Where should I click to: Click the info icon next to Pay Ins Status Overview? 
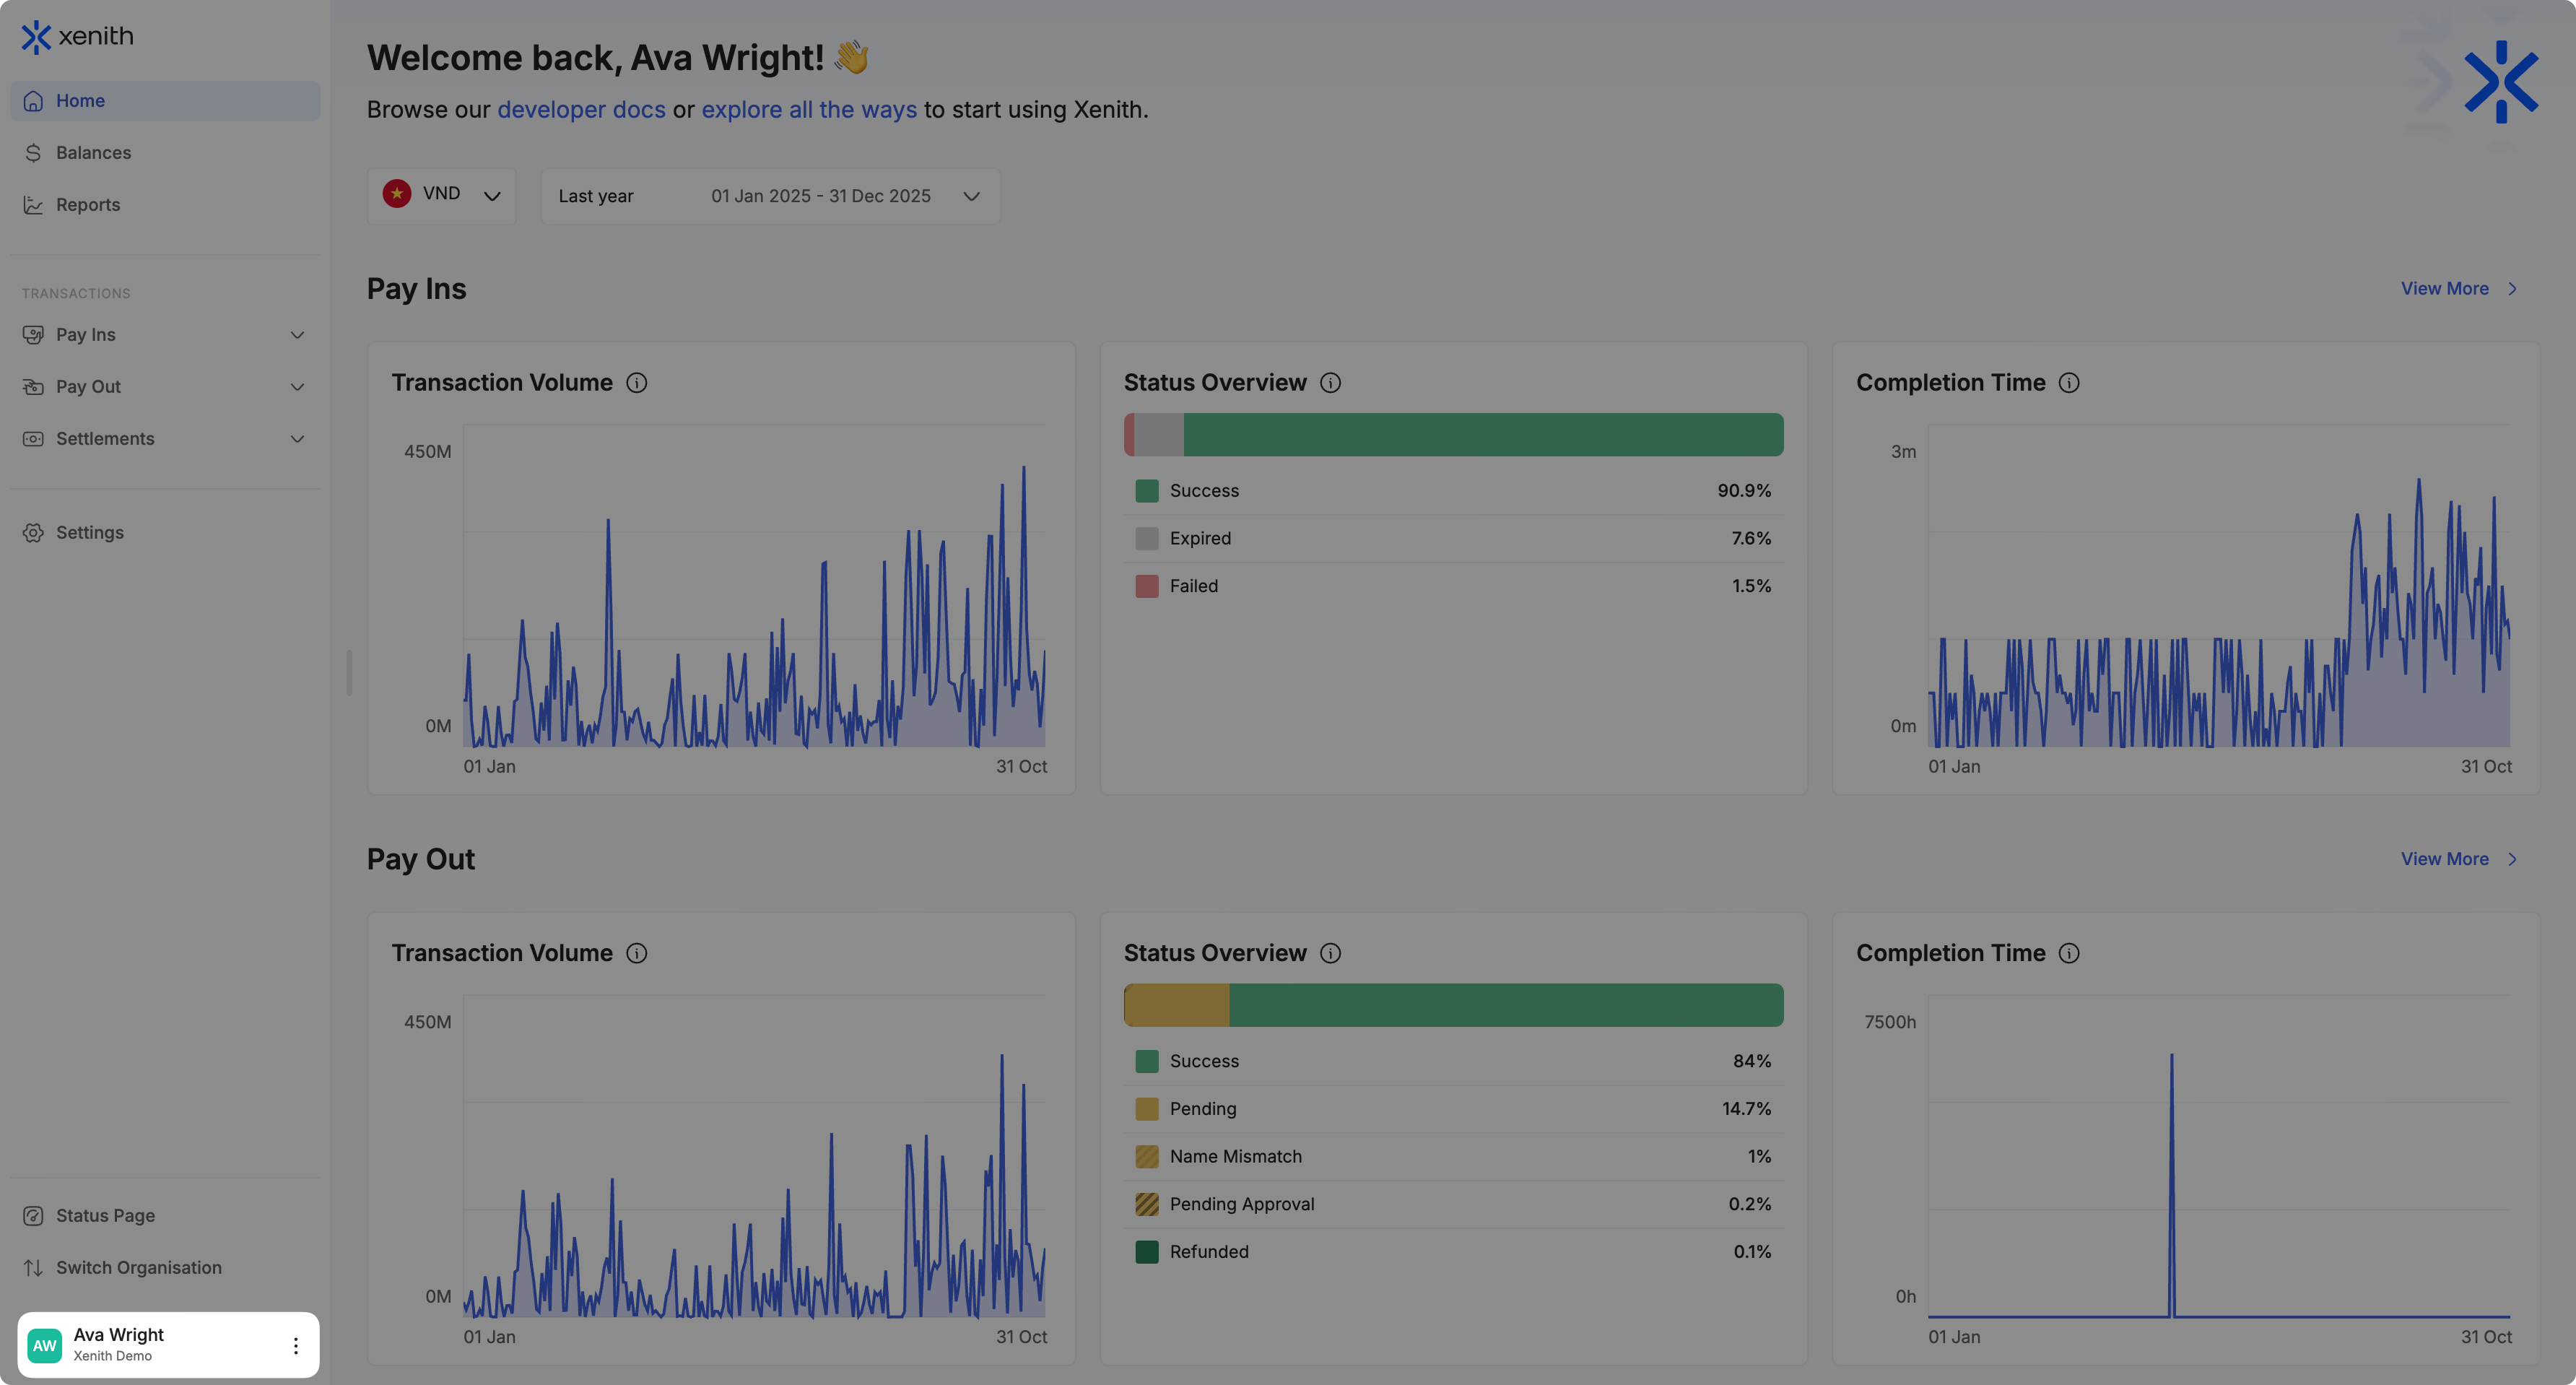point(1330,383)
